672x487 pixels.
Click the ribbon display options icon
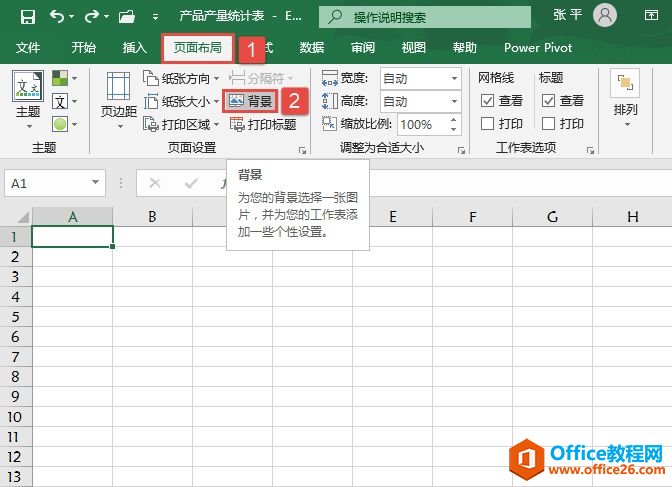pyautogui.click(x=651, y=16)
